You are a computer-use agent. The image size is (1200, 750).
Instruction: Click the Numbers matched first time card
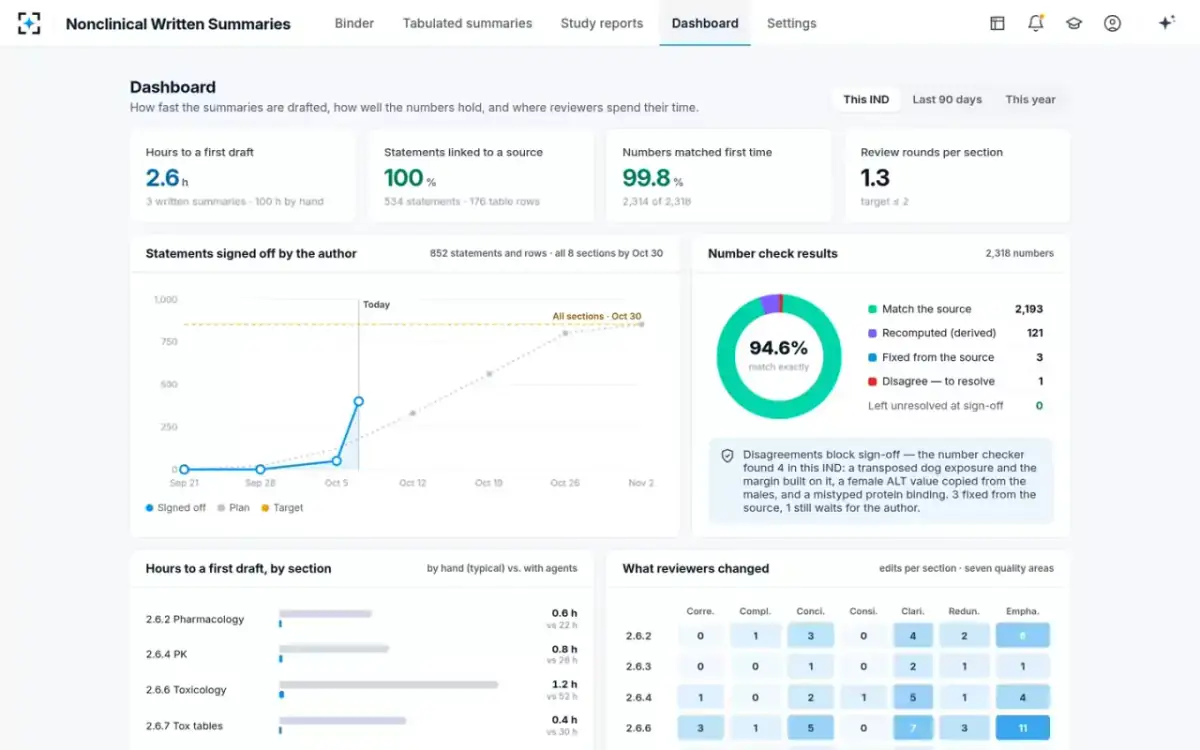point(719,176)
